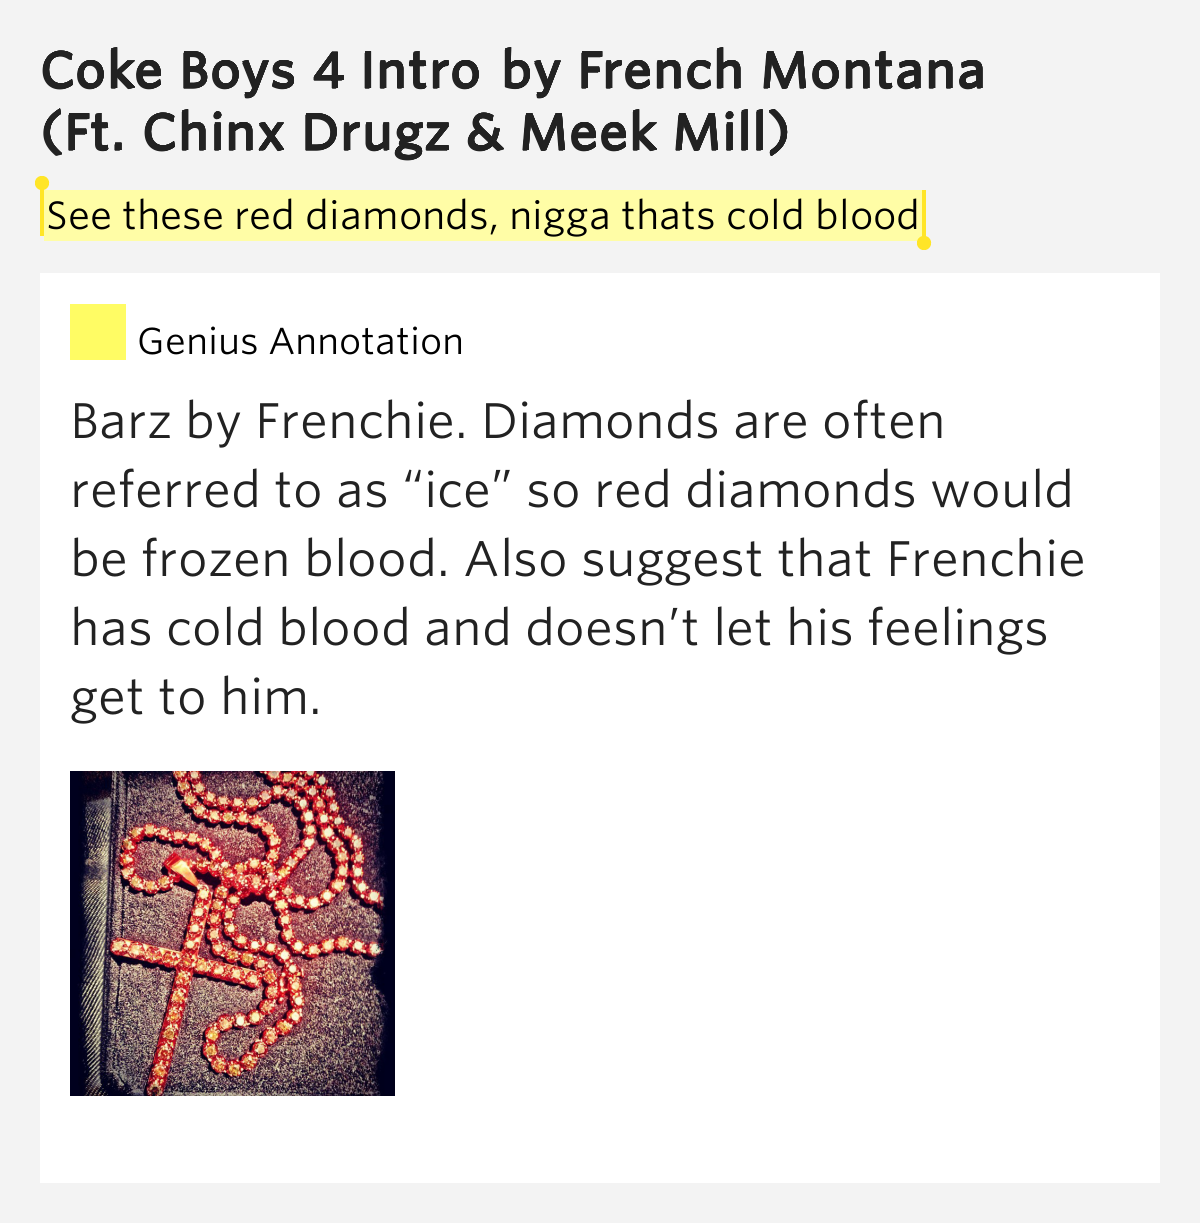Click the yellow highlight end handle dot
This screenshot has height=1223, width=1200.
coord(924,243)
